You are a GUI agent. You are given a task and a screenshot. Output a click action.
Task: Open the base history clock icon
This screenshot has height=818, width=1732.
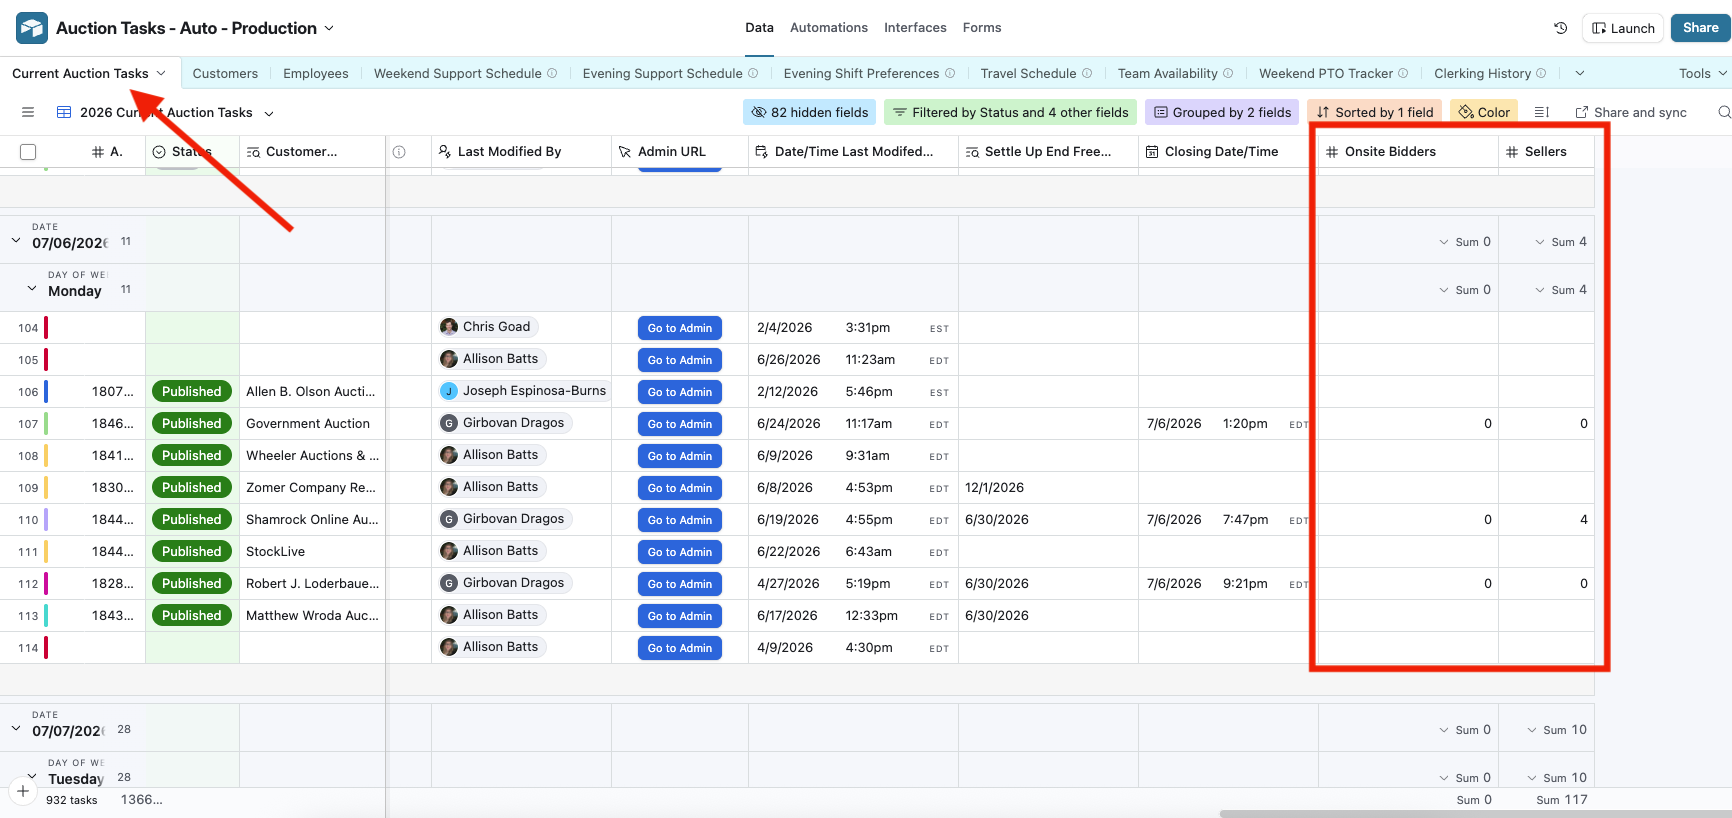point(1560,28)
